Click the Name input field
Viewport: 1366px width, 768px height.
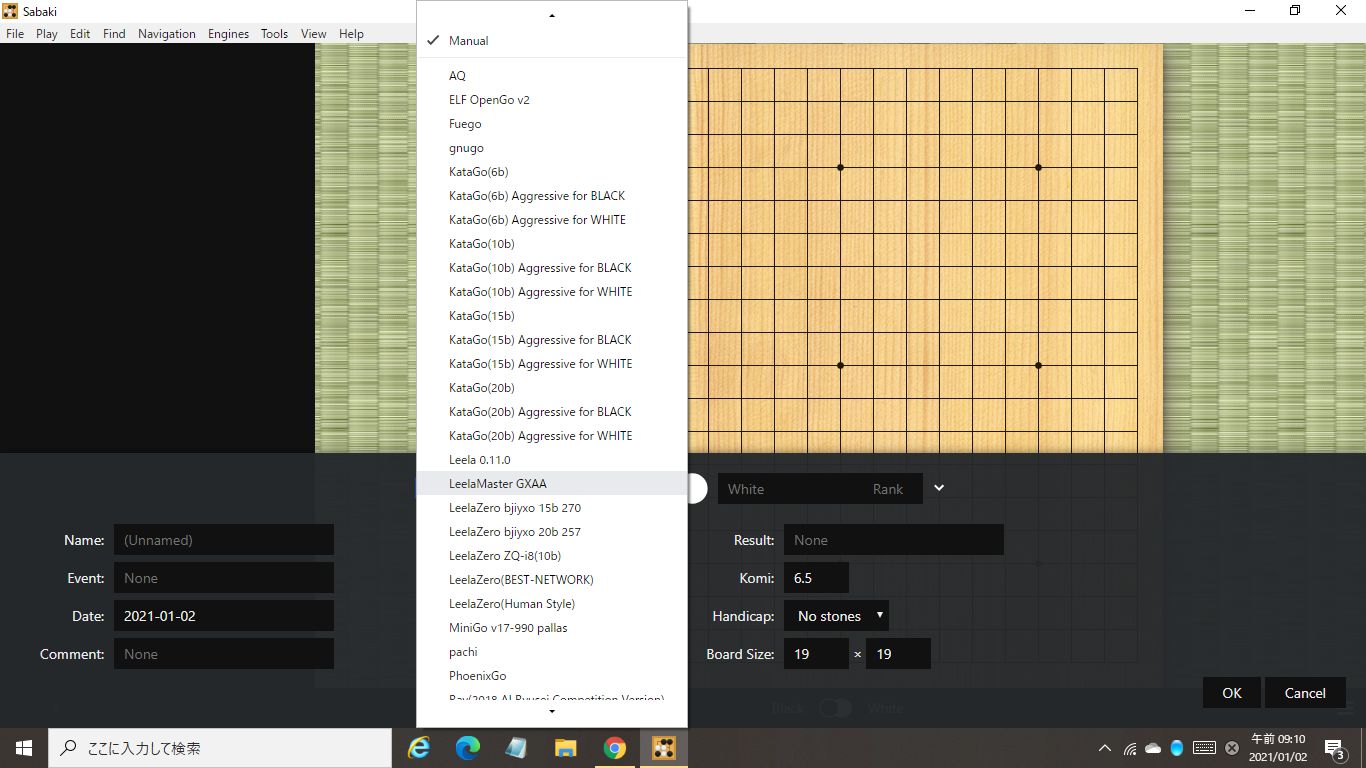pyautogui.click(x=224, y=540)
